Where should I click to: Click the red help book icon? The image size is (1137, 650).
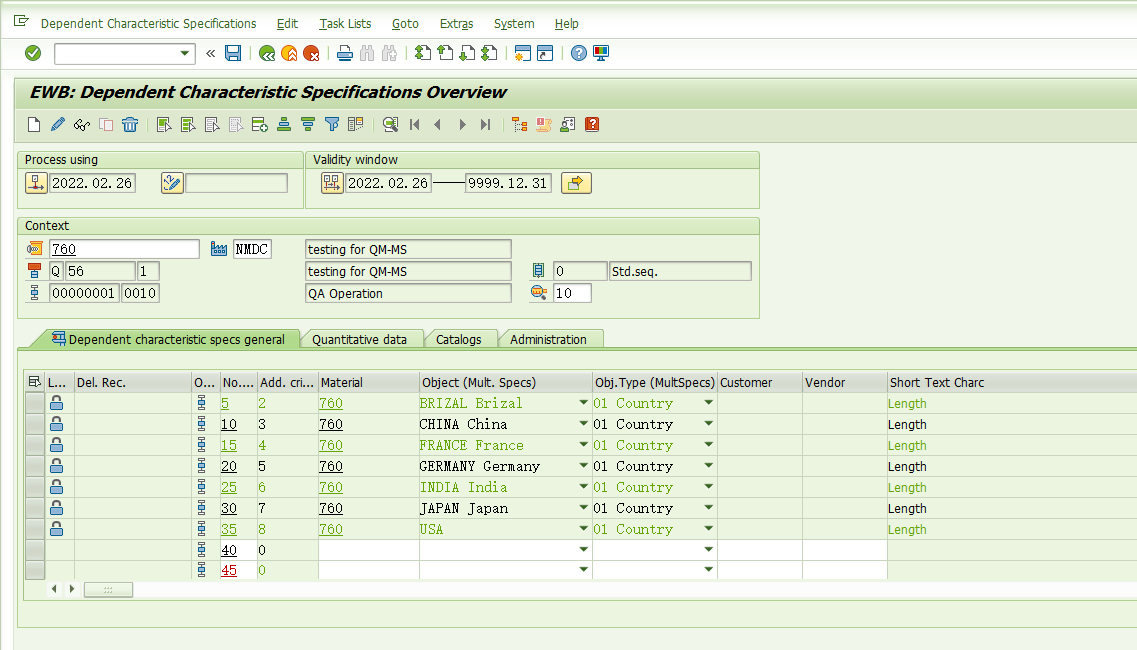pos(592,125)
